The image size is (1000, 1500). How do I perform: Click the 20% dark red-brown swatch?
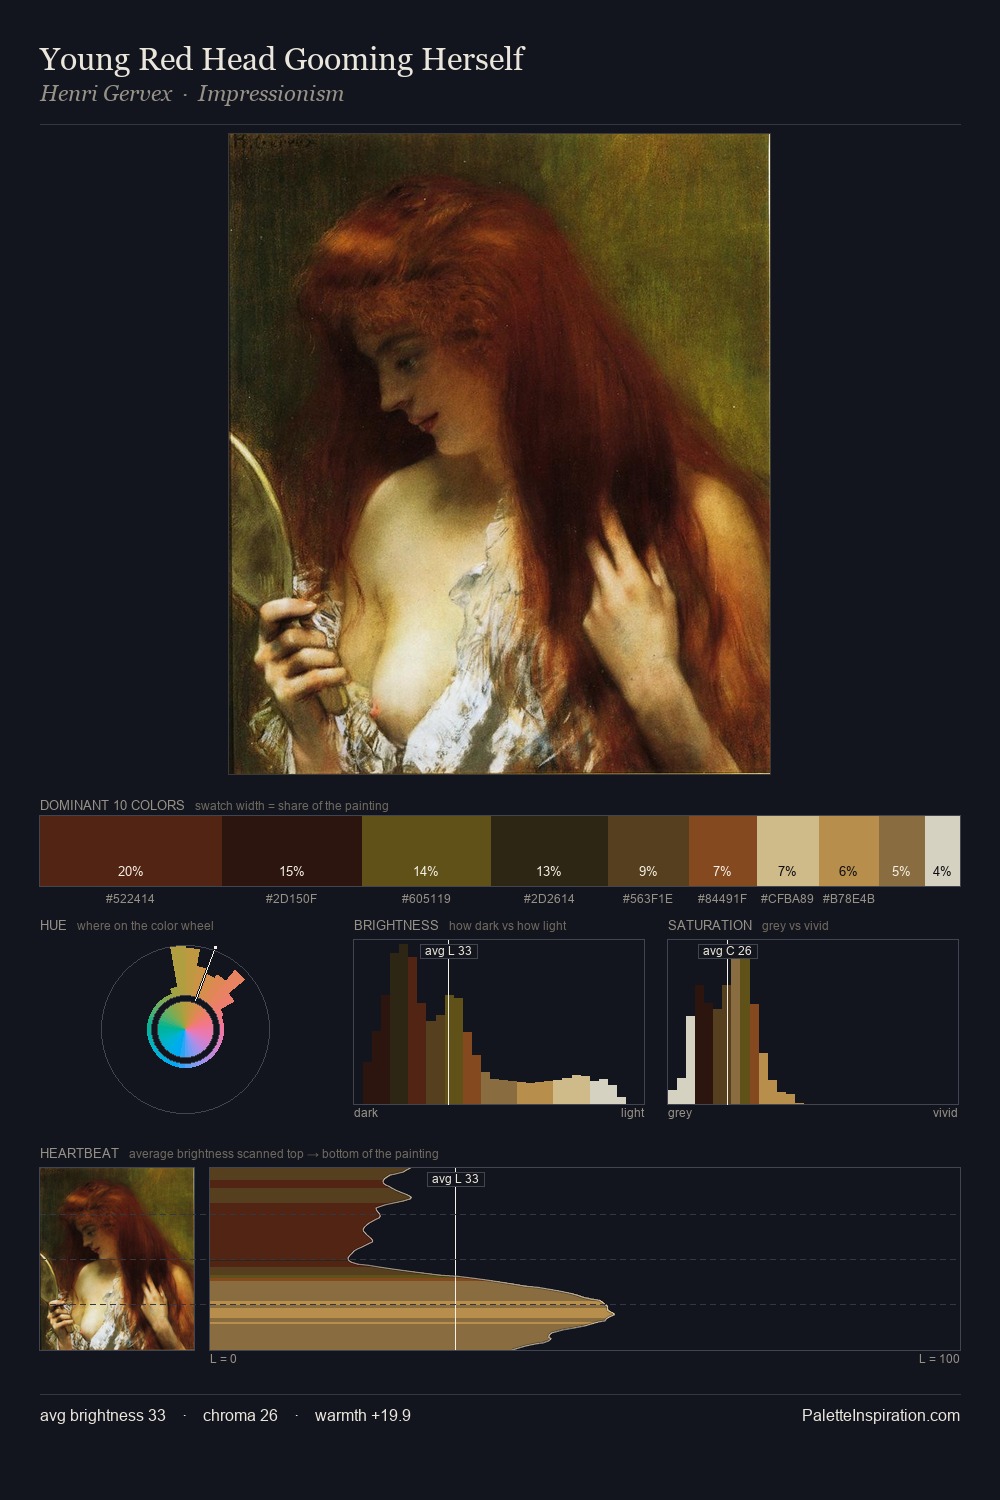(131, 851)
